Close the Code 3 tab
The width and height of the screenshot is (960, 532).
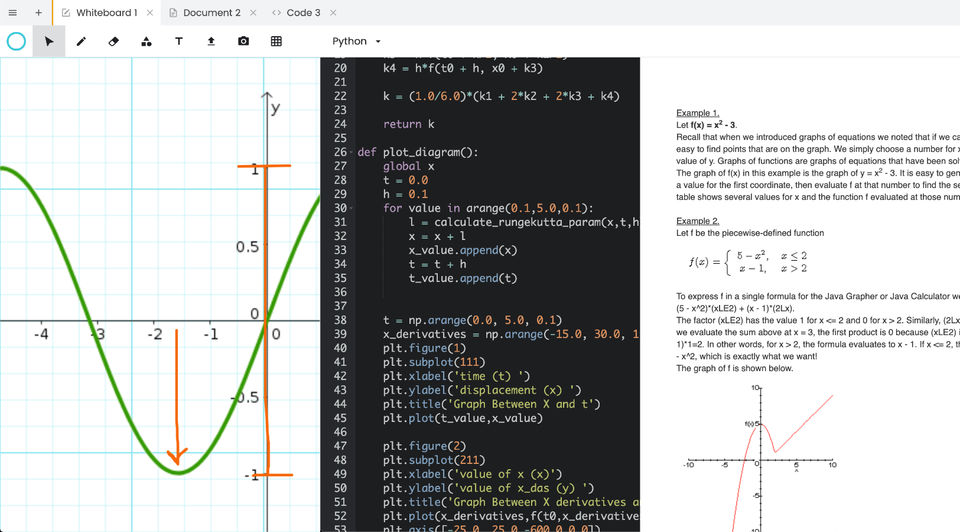332,13
